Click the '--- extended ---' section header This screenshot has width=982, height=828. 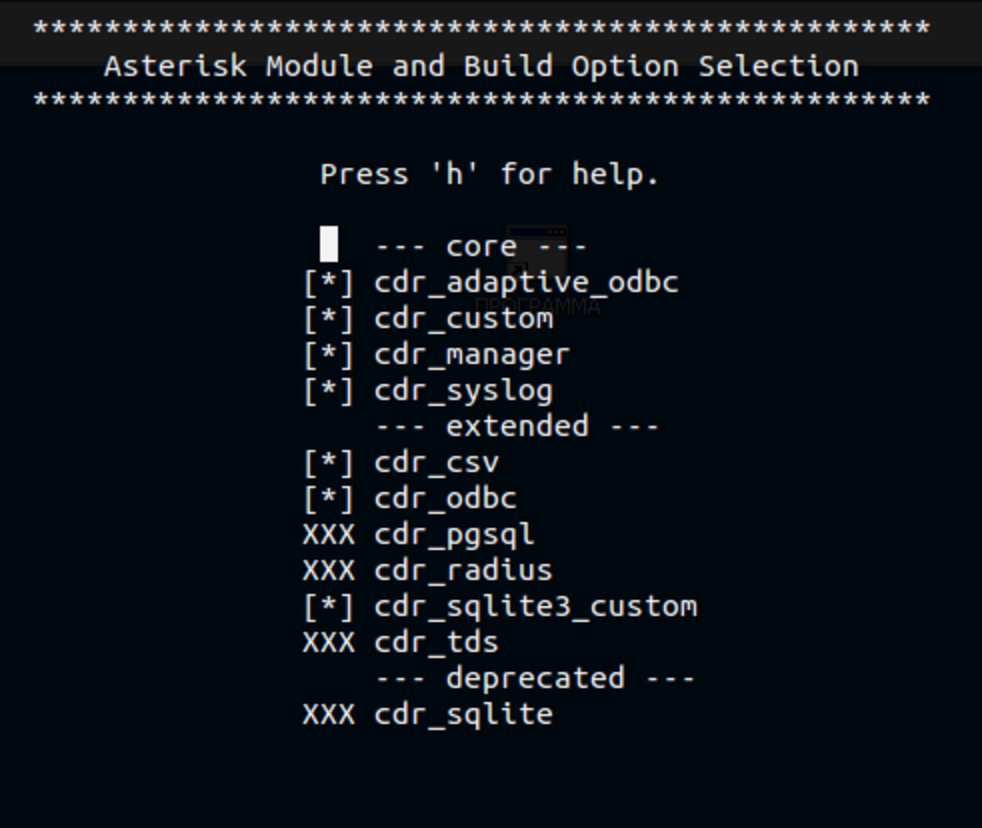click(x=517, y=427)
